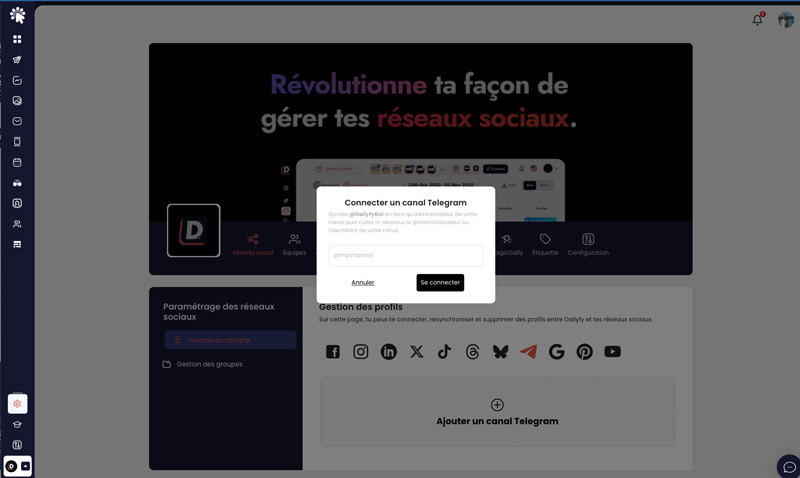Select the X (Twitter) profile icon
This screenshot has width=800, height=478.
click(417, 351)
